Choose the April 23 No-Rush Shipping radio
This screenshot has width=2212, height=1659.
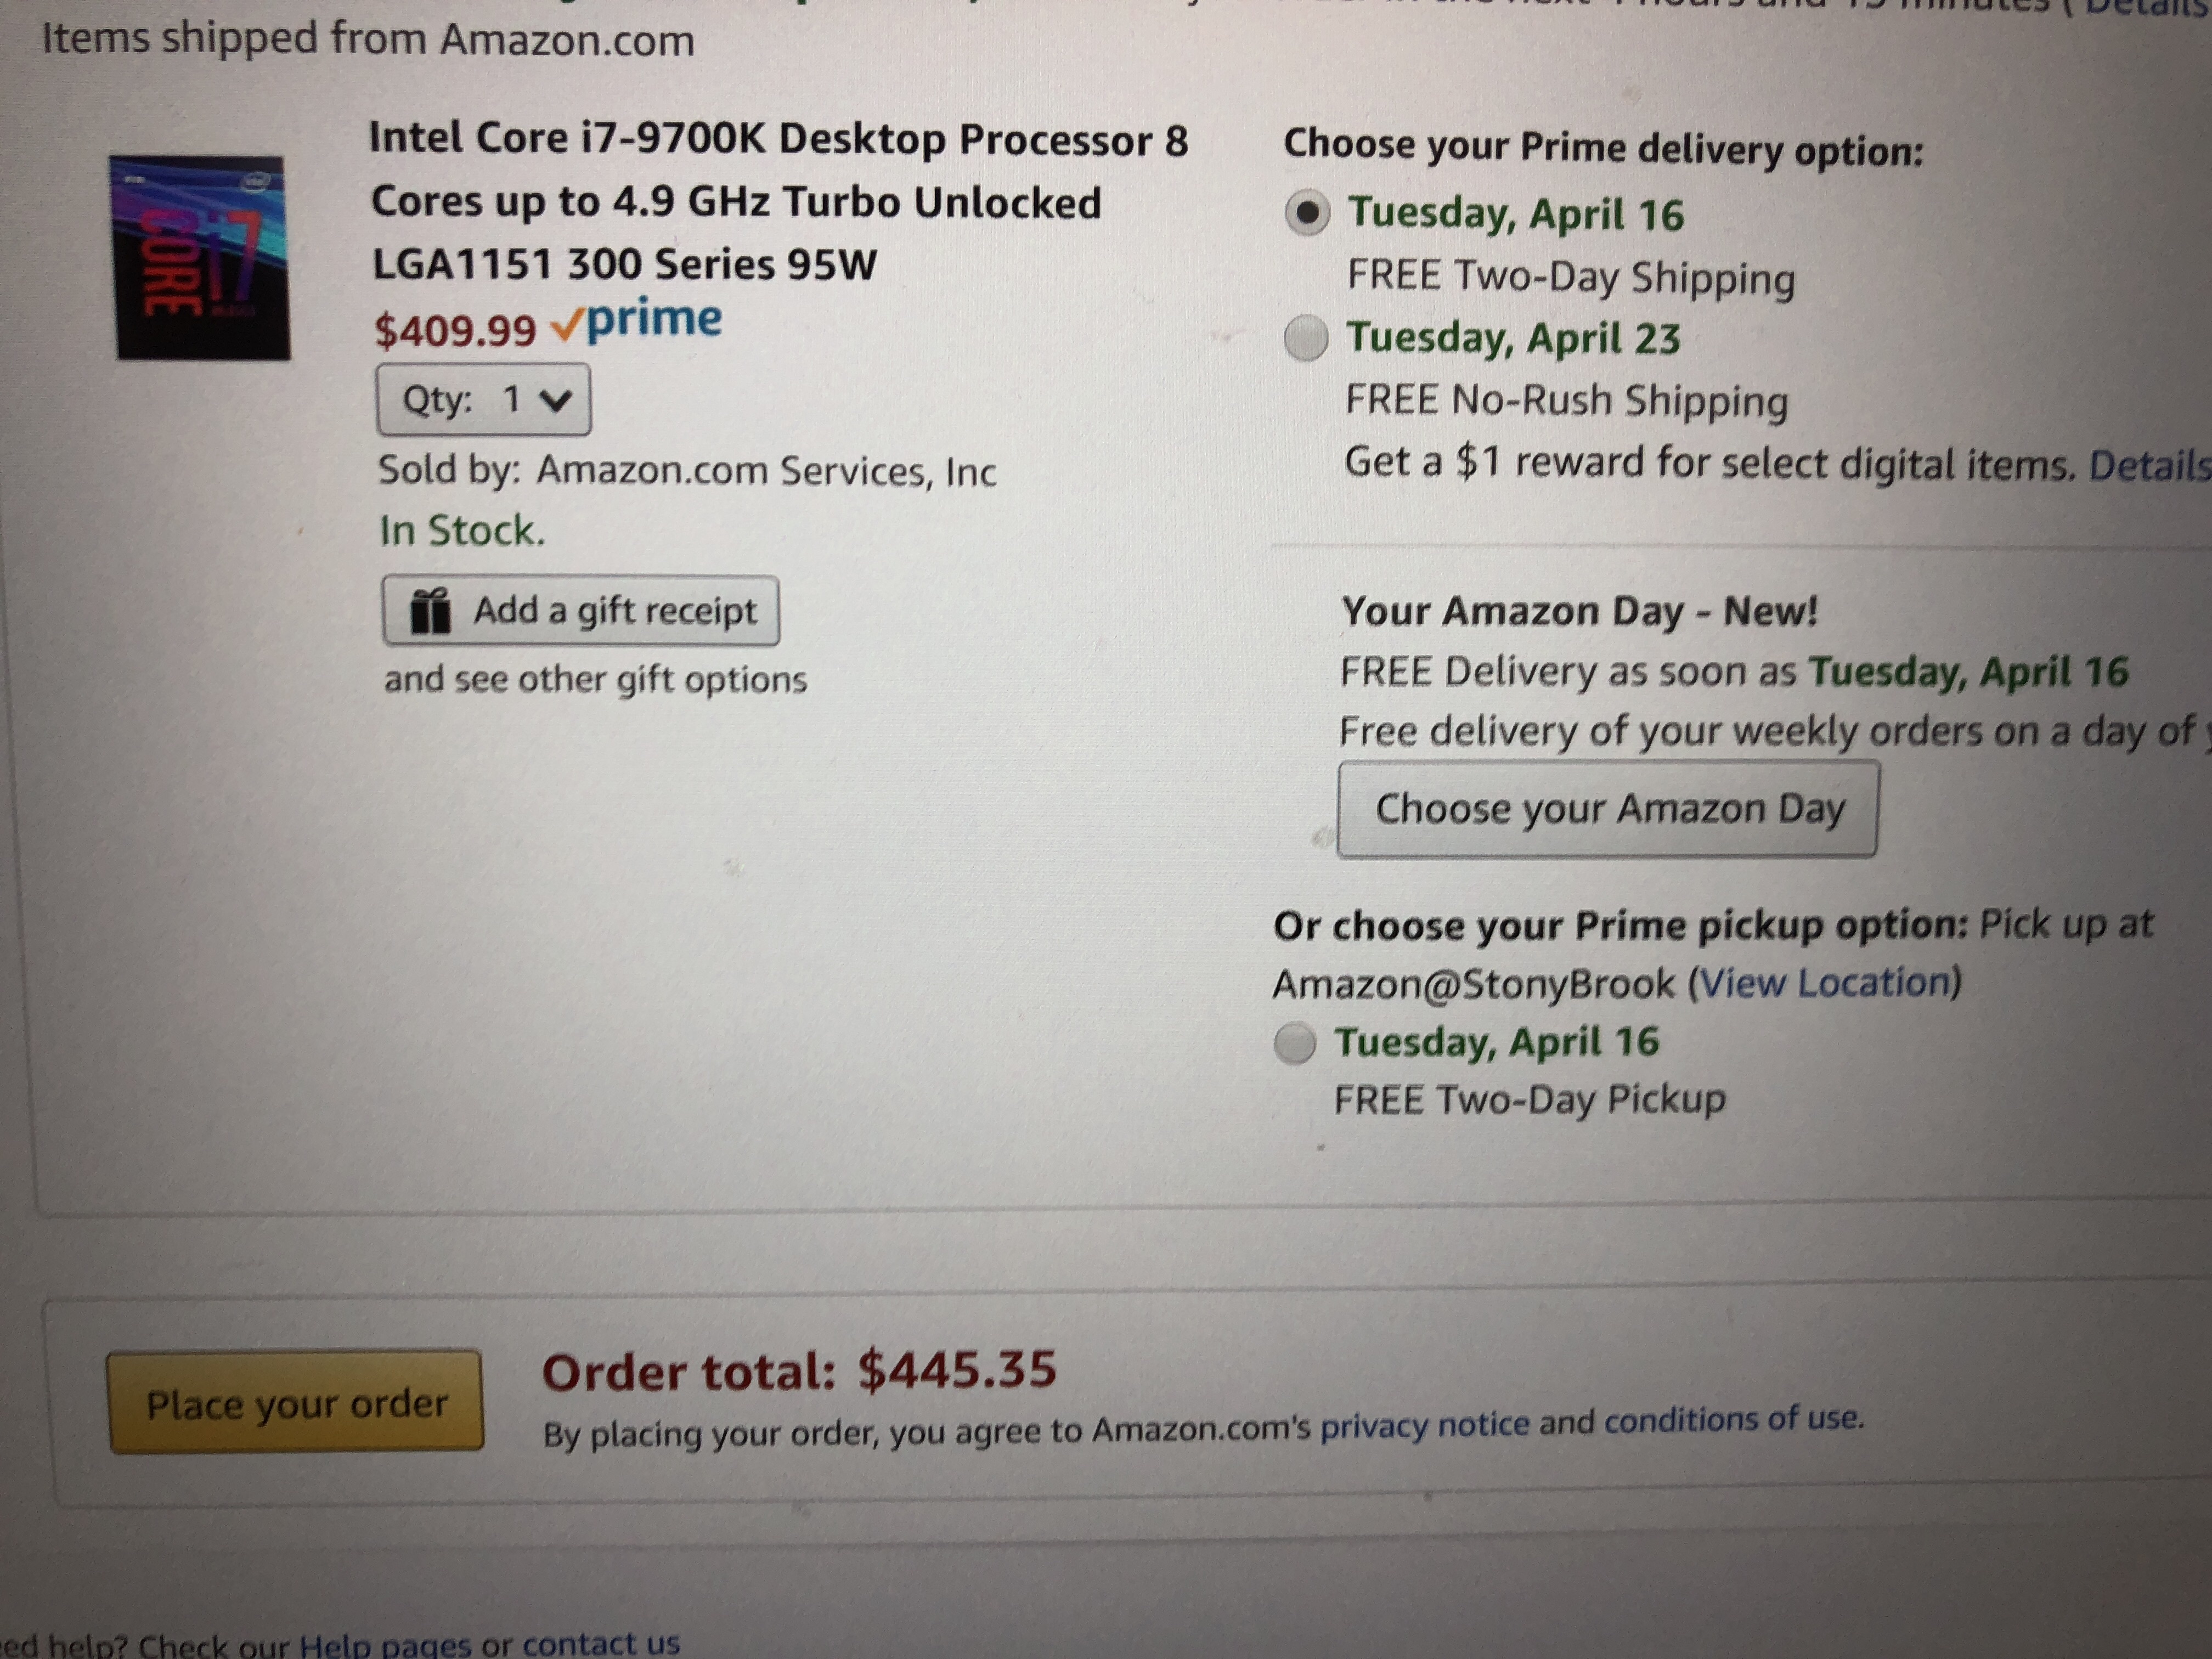[1306, 338]
